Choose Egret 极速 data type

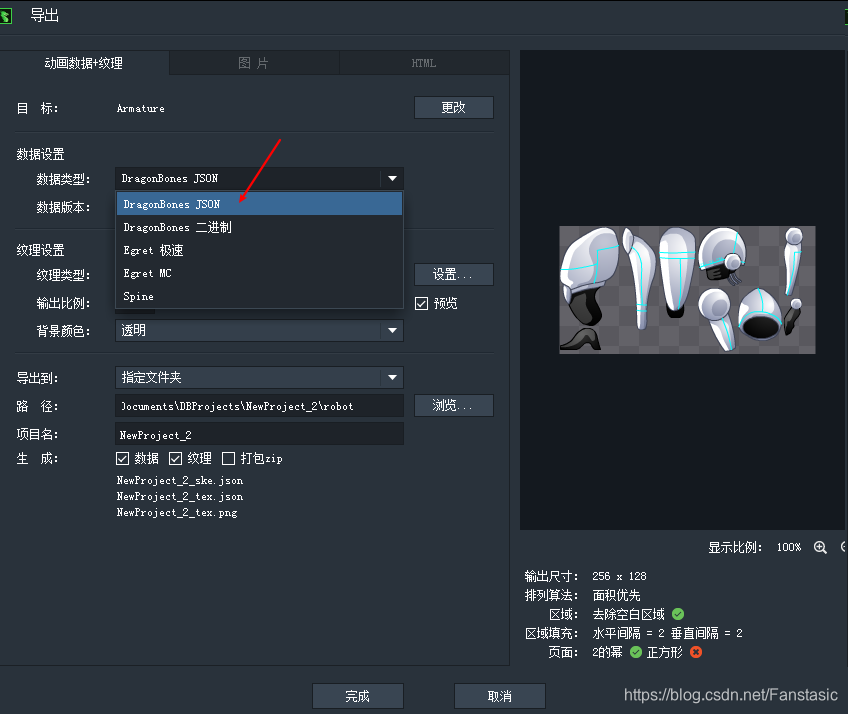259,250
